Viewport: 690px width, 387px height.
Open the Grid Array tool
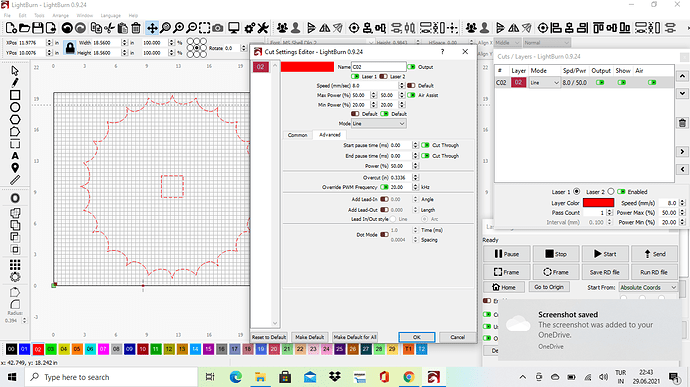15,265
